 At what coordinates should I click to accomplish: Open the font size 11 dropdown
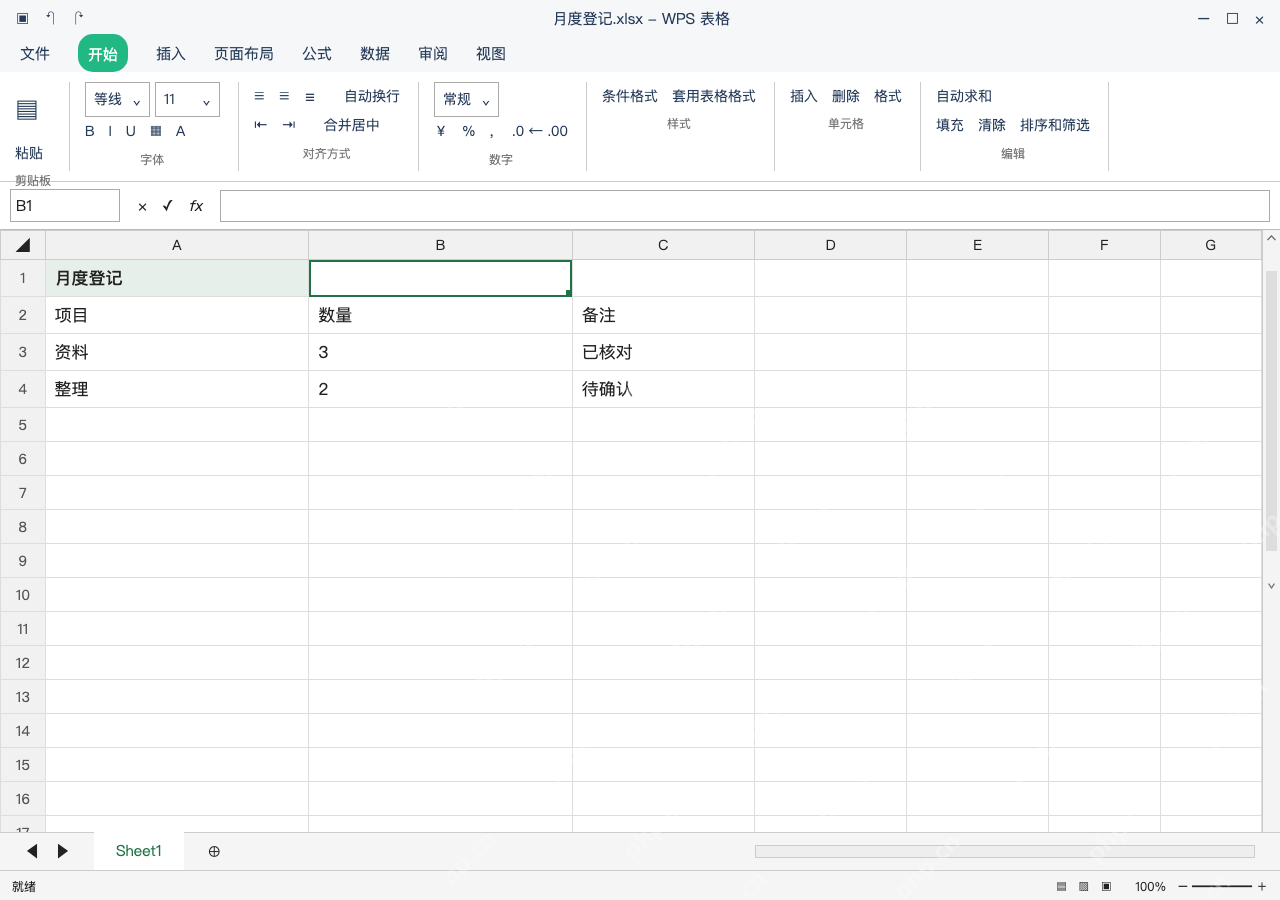(187, 99)
